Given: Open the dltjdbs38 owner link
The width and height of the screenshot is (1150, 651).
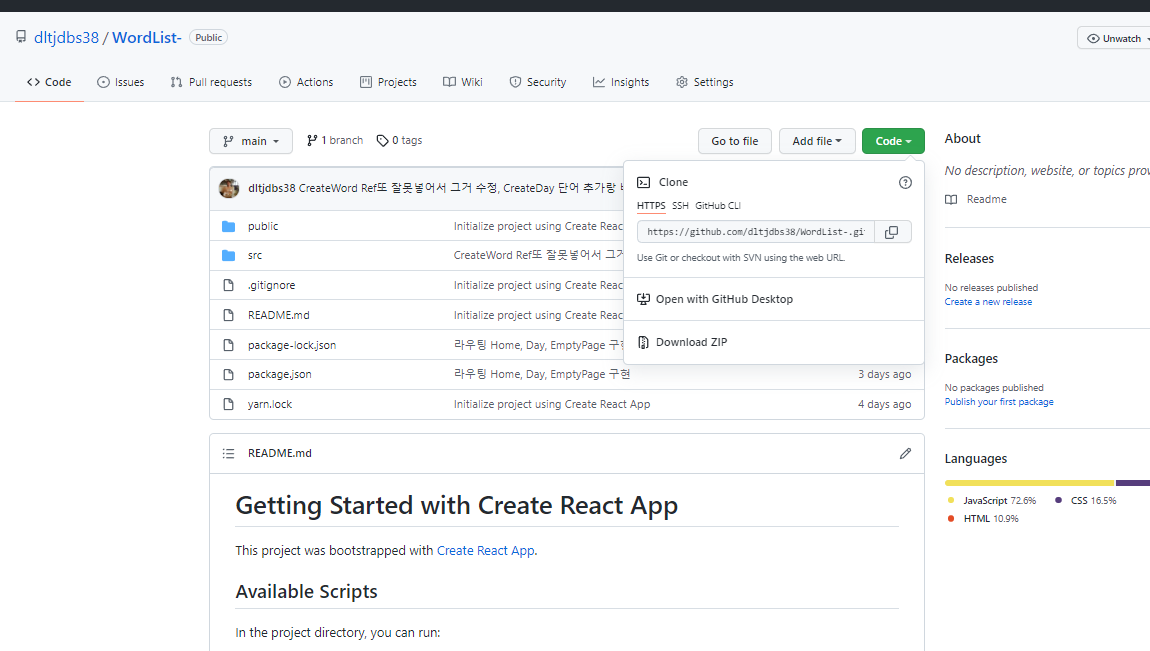Looking at the screenshot, I should 67,37.
